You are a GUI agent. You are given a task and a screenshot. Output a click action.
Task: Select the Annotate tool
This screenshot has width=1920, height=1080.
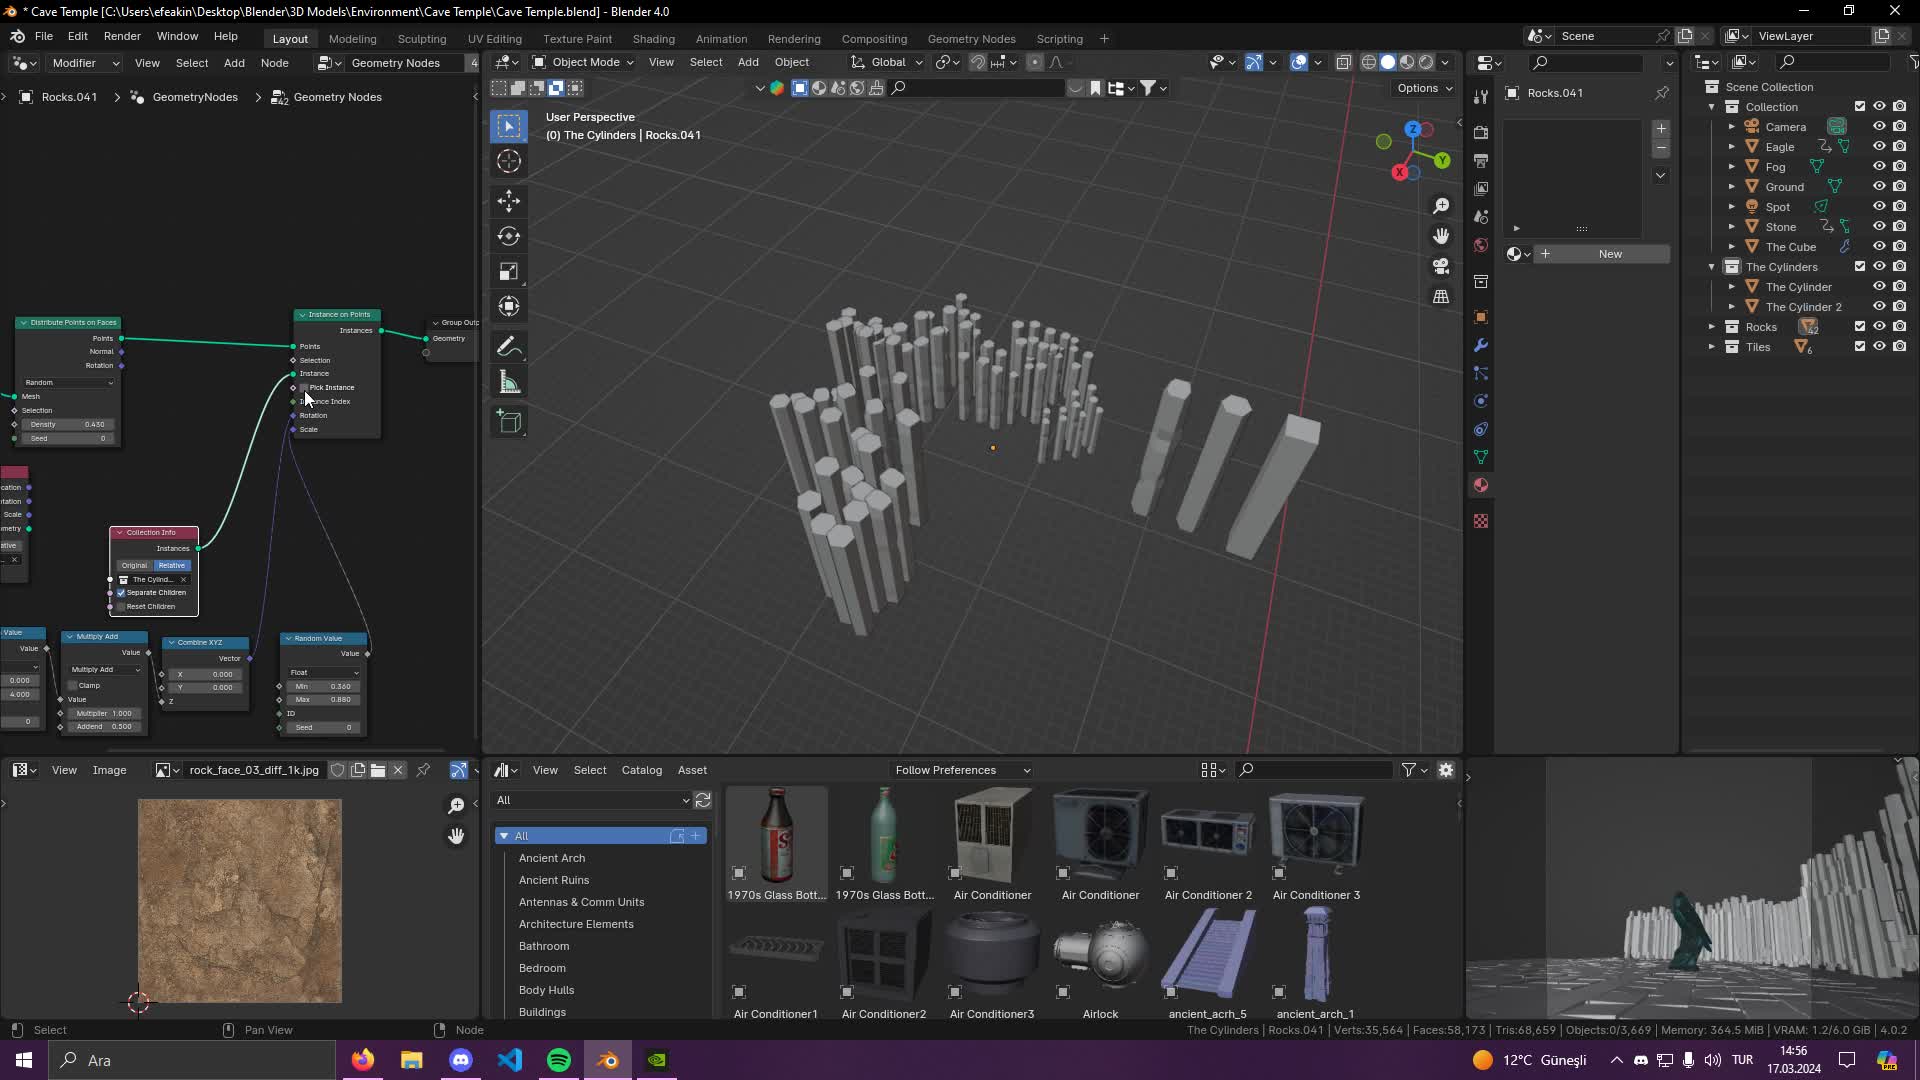pos(509,346)
